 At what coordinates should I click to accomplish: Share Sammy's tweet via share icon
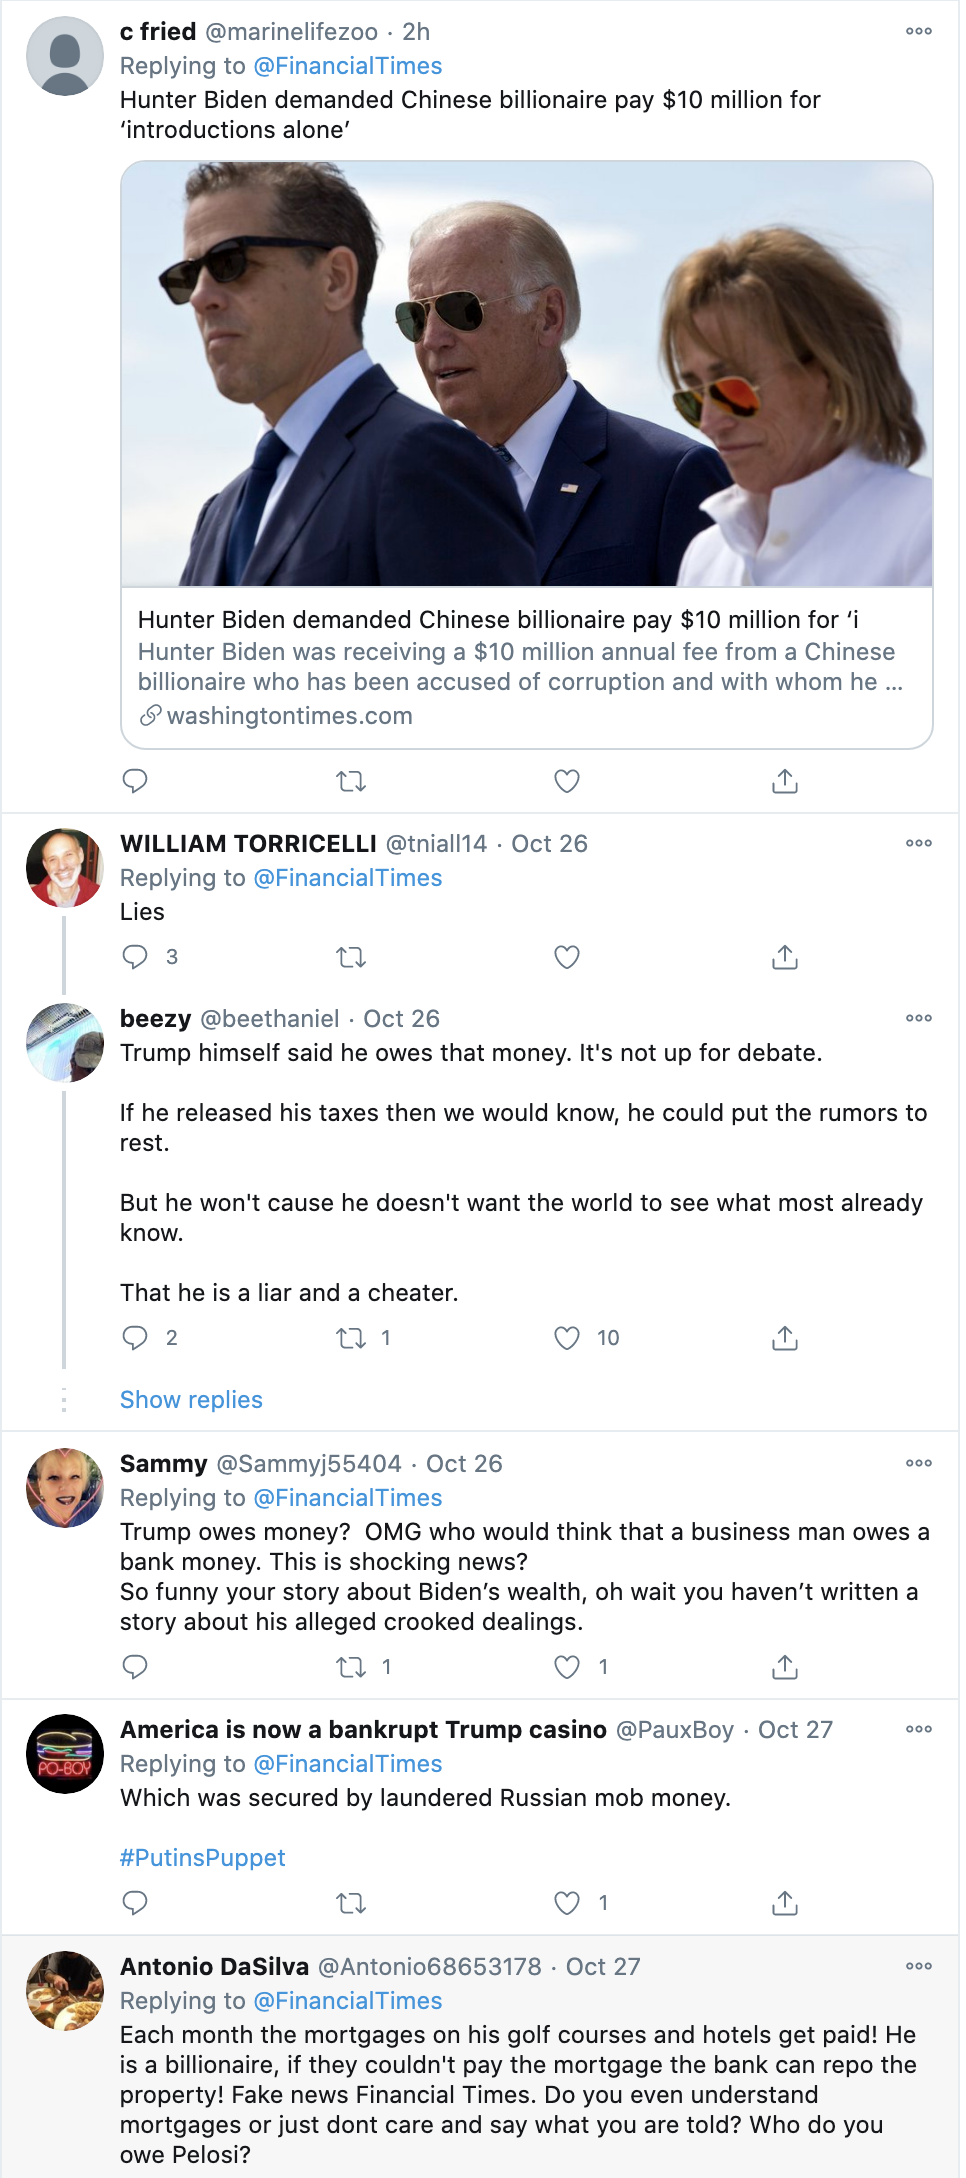pos(785,1667)
